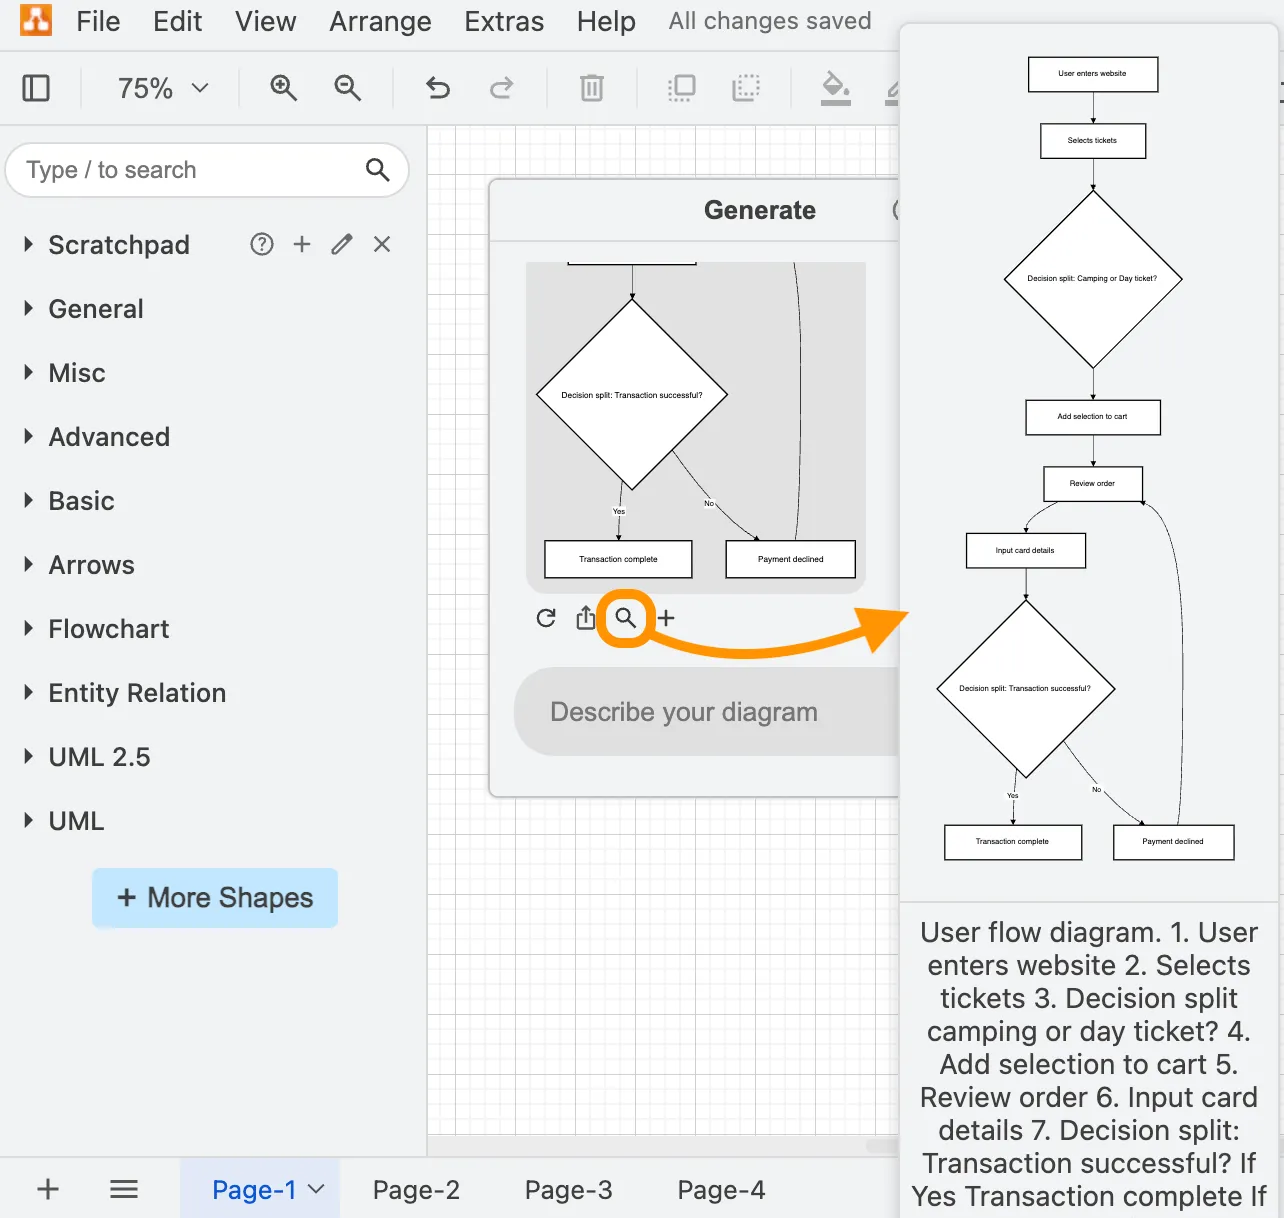Click the zoom in magnifier
The height and width of the screenshot is (1218, 1284).
pyautogui.click(x=284, y=88)
